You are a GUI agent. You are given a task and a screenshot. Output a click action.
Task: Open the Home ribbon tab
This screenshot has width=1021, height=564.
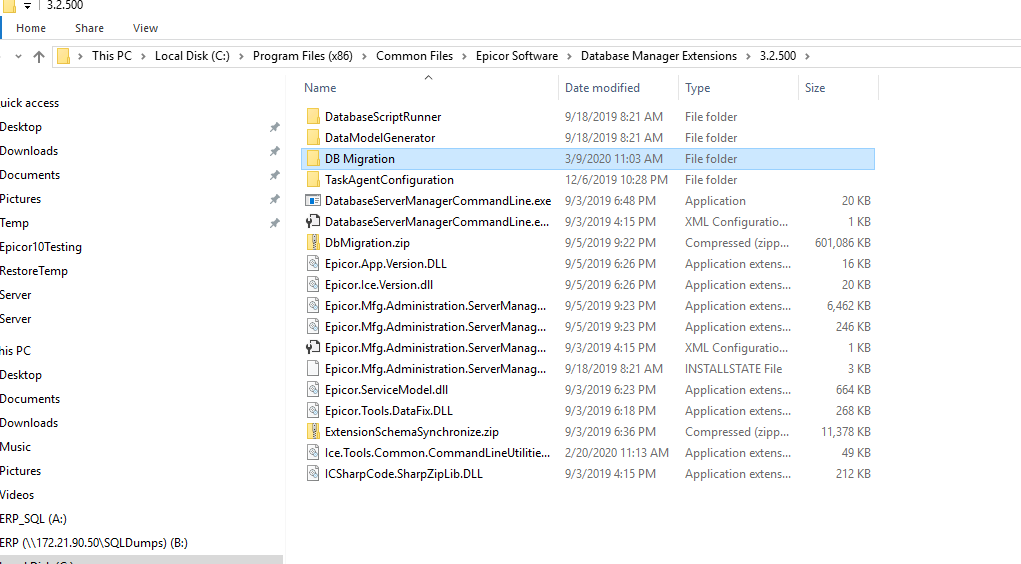pos(31,28)
